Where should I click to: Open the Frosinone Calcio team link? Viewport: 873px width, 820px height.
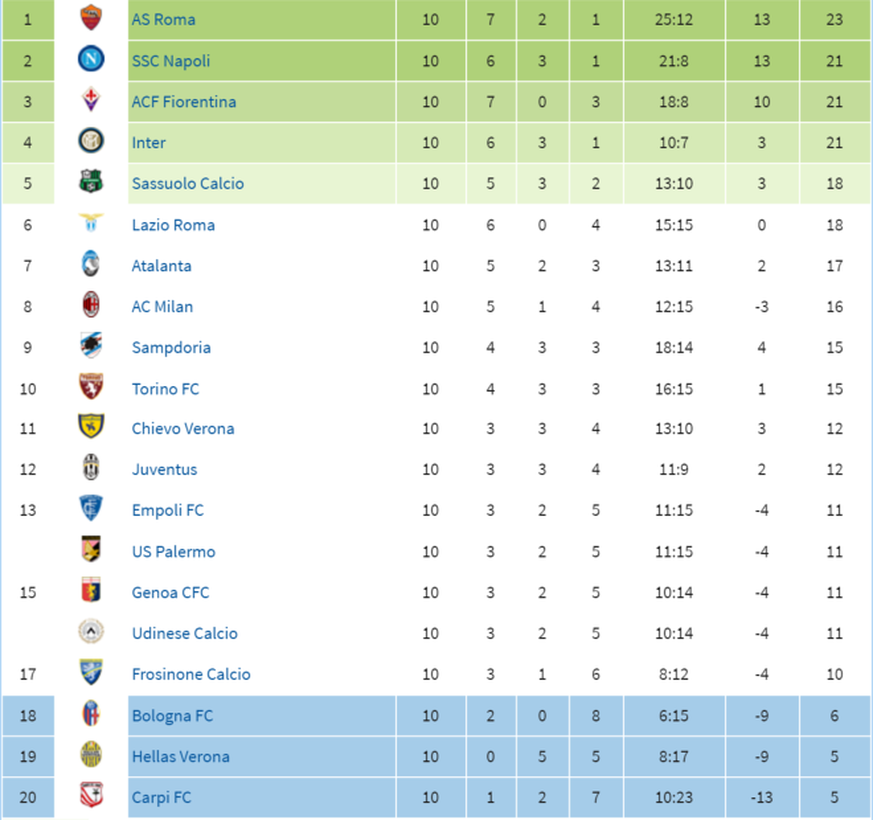click(x=191, y=674)
